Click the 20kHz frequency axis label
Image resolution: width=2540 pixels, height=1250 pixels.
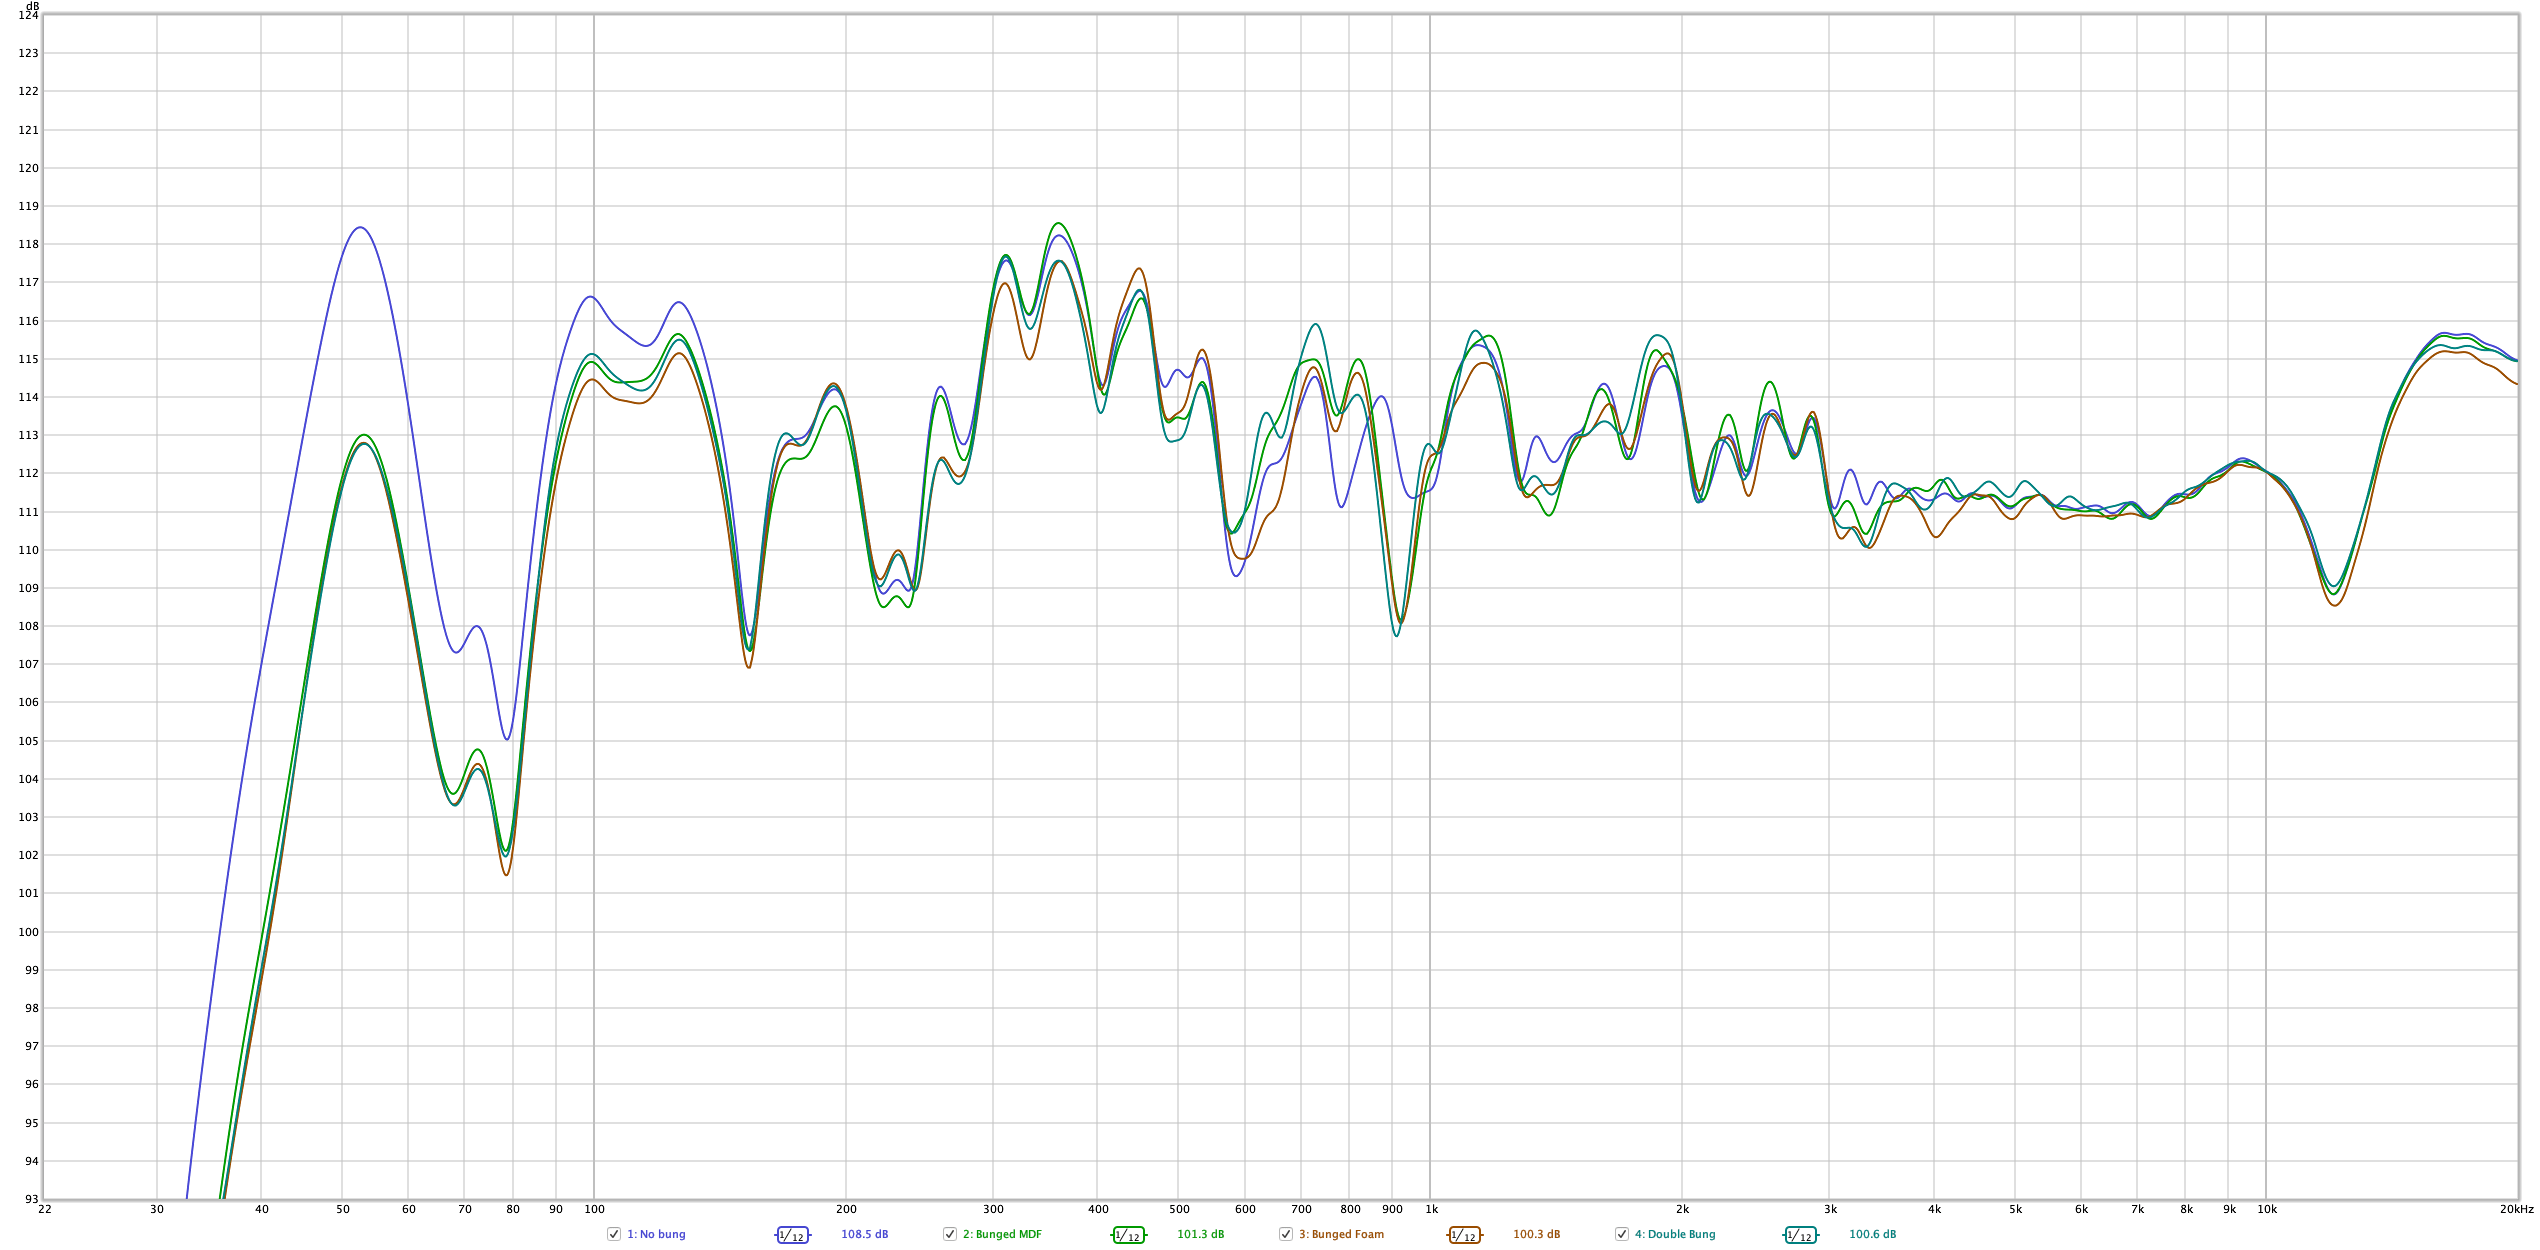point(2516,1209)
